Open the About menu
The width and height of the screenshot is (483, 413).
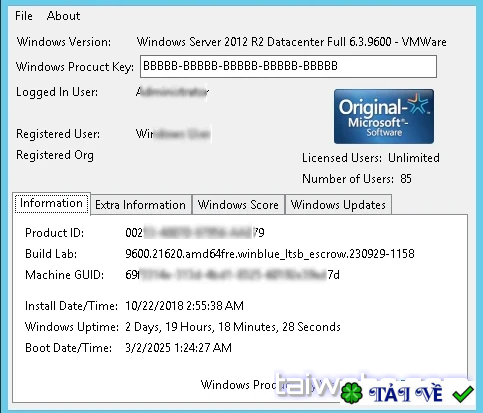[x=63, y=16]
